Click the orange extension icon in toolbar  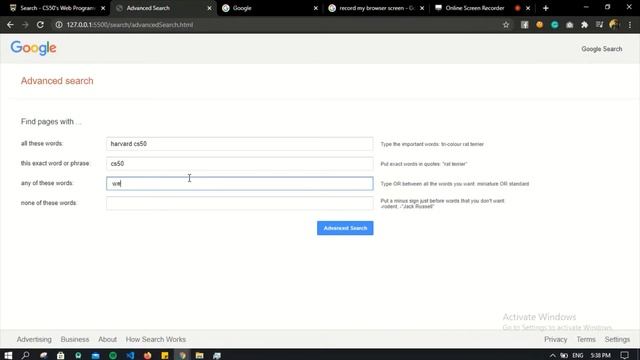(540, 25)
